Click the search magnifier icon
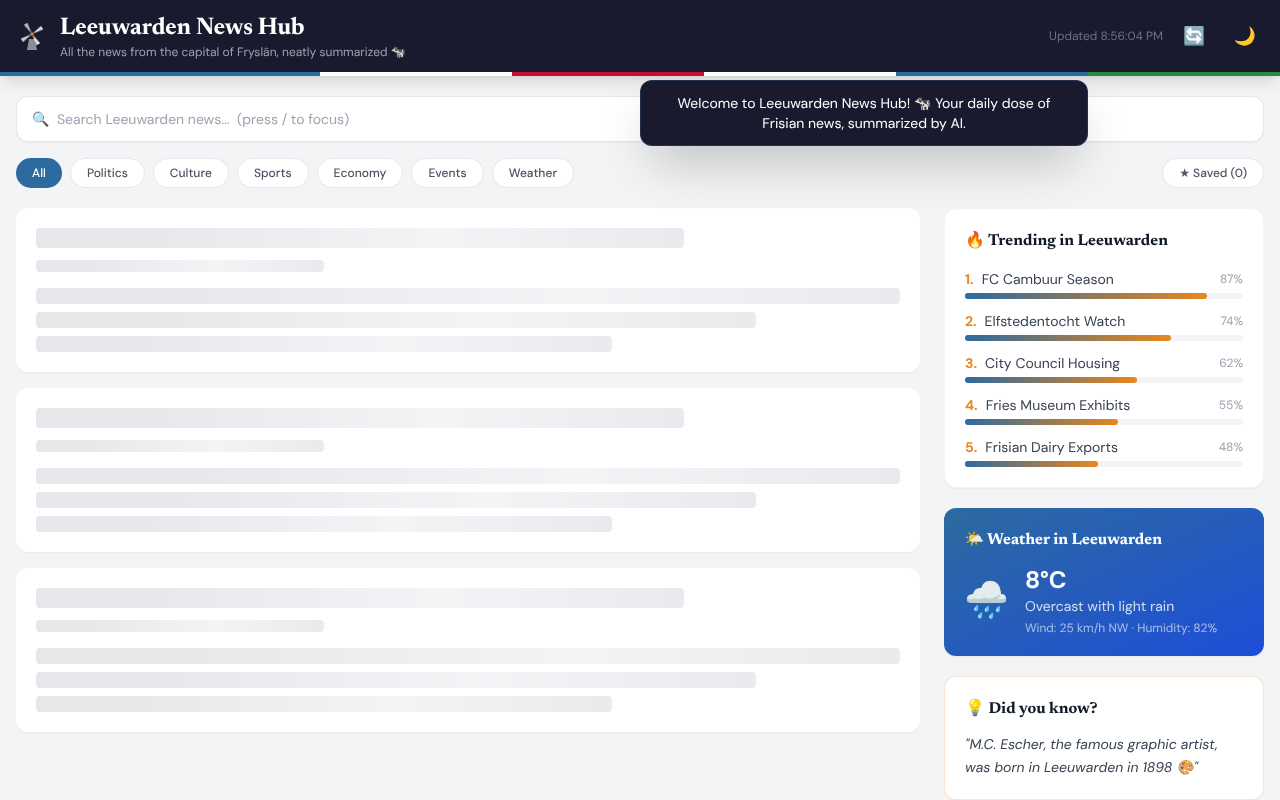This screenshot has width=1280, height=800. 40,119
